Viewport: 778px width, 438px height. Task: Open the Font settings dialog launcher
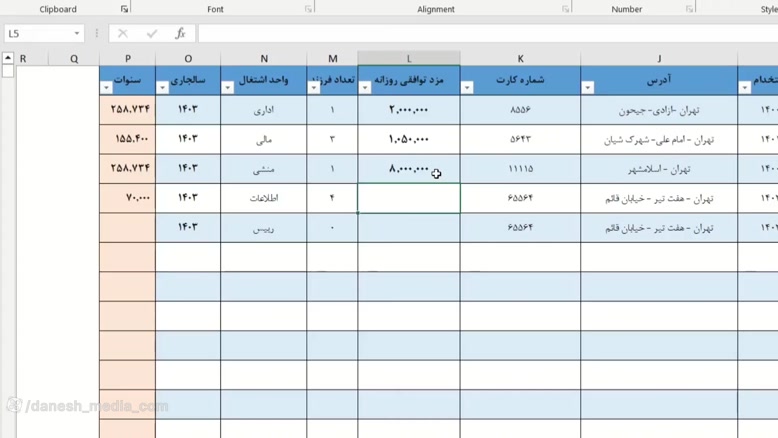click(x=308, y=9)
